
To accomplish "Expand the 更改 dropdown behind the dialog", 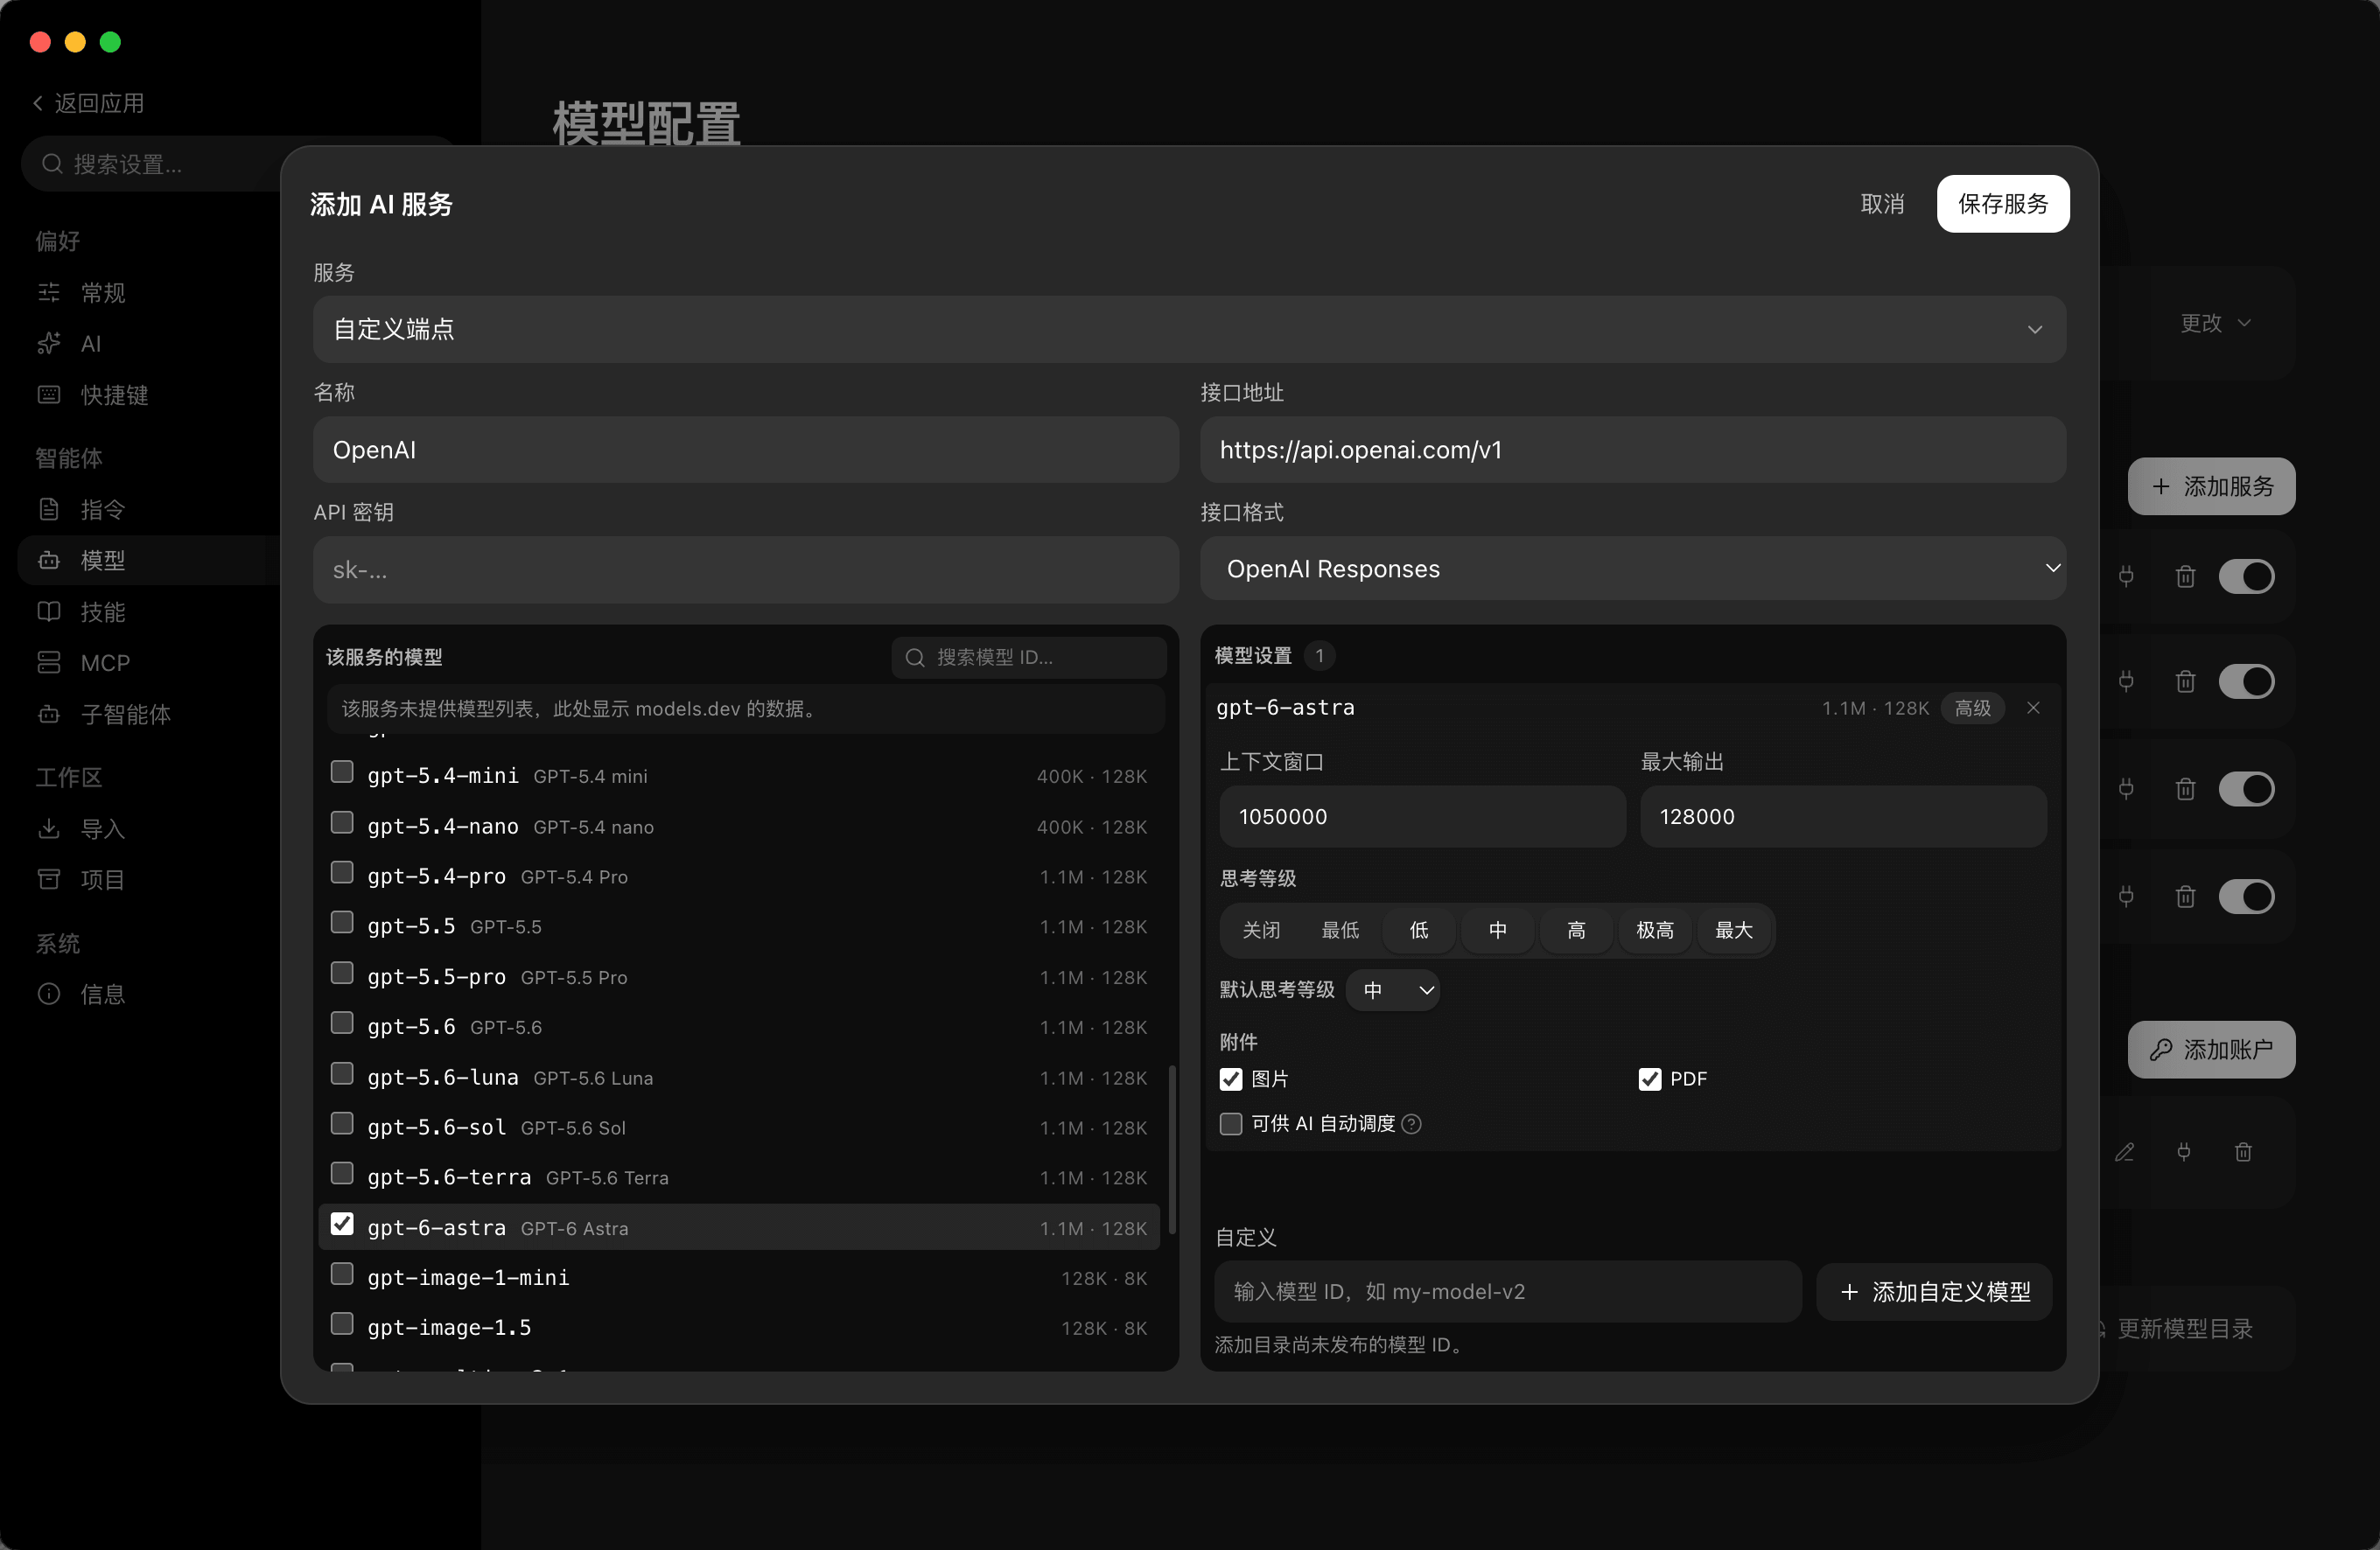I will [2216, 323].
